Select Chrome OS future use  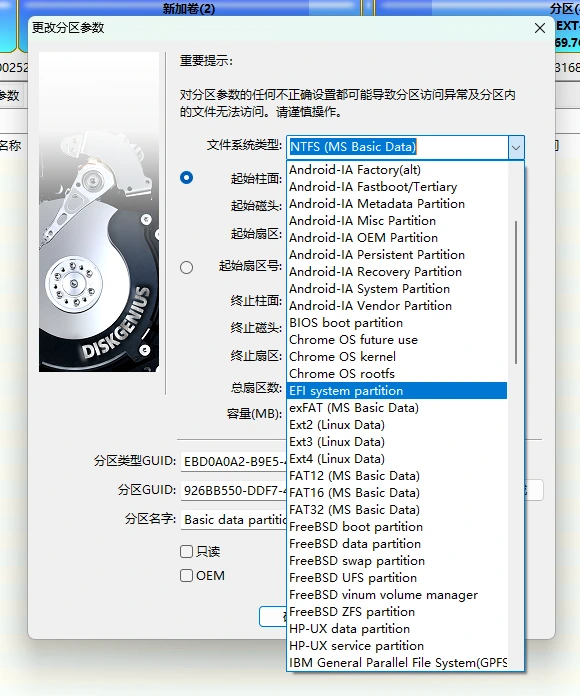[x=397, y=340]
